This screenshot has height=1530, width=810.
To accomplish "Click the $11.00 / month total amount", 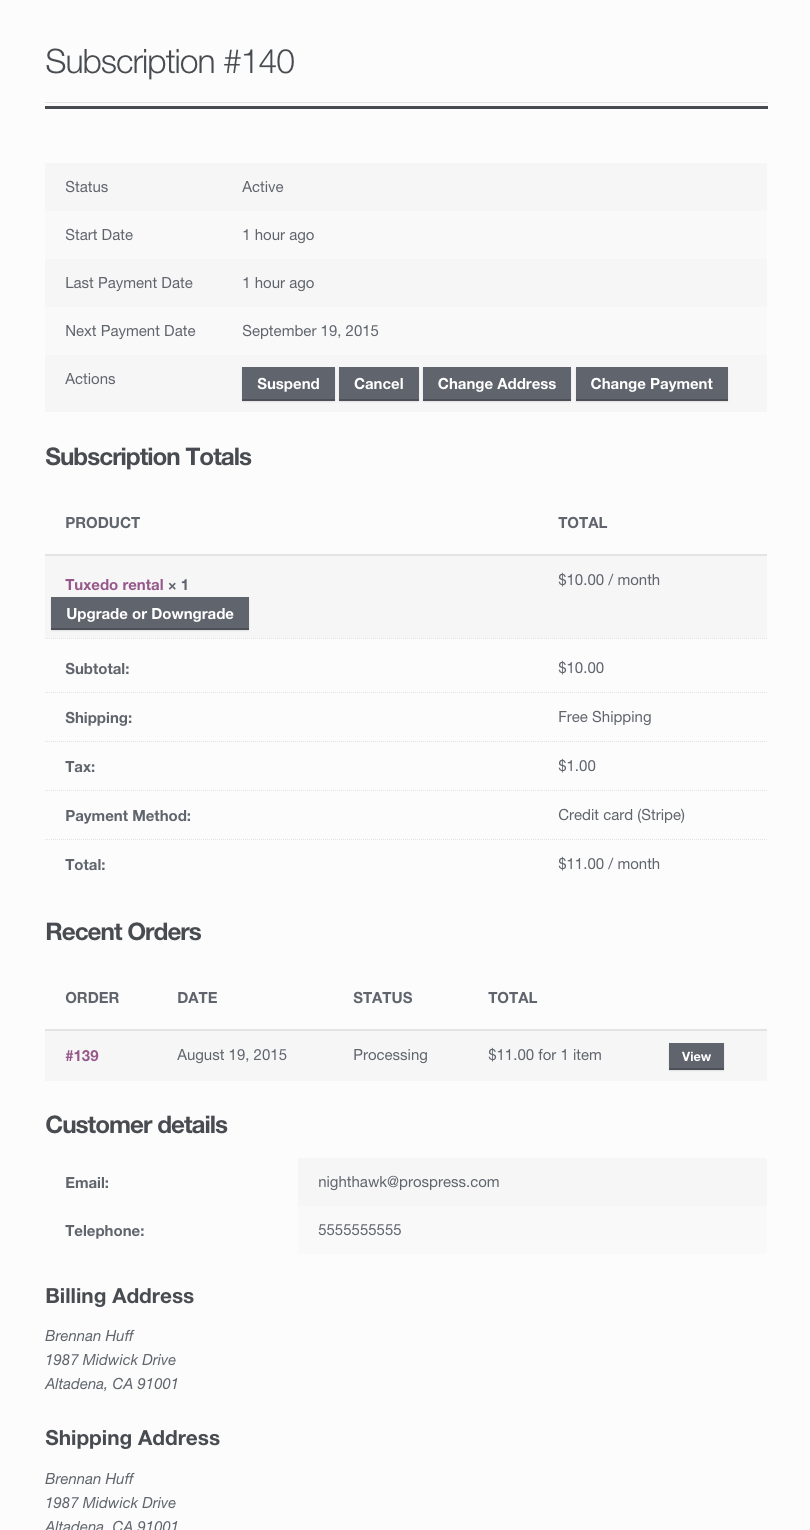I will [608, 864].
